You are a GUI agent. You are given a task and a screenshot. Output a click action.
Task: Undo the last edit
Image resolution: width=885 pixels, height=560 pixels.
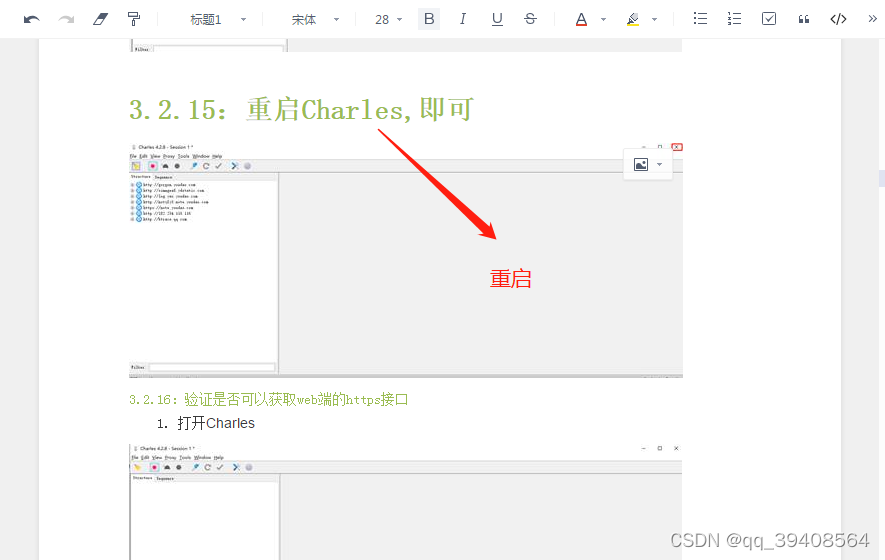click(x=32, y=19)
